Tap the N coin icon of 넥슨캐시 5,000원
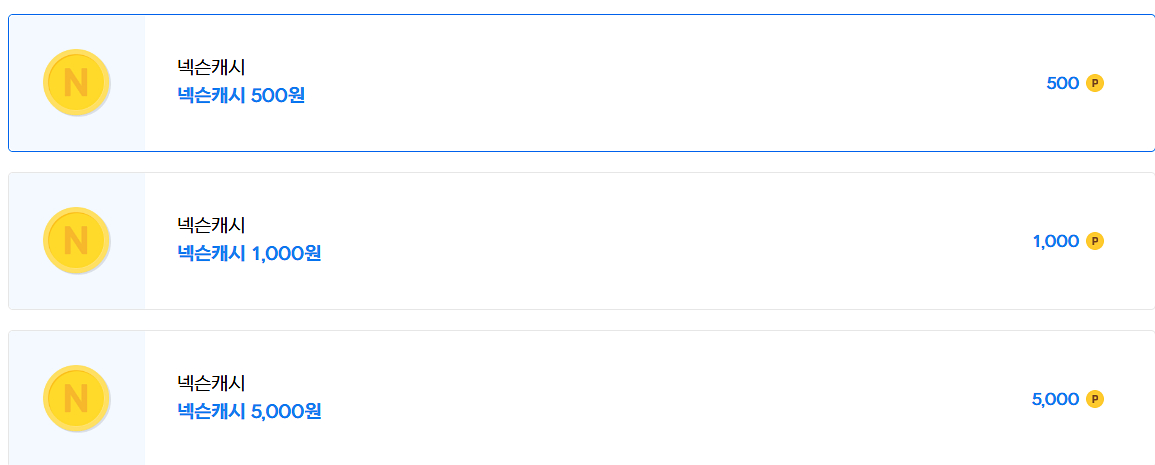The image size is (1155, 465). [77, 399]
